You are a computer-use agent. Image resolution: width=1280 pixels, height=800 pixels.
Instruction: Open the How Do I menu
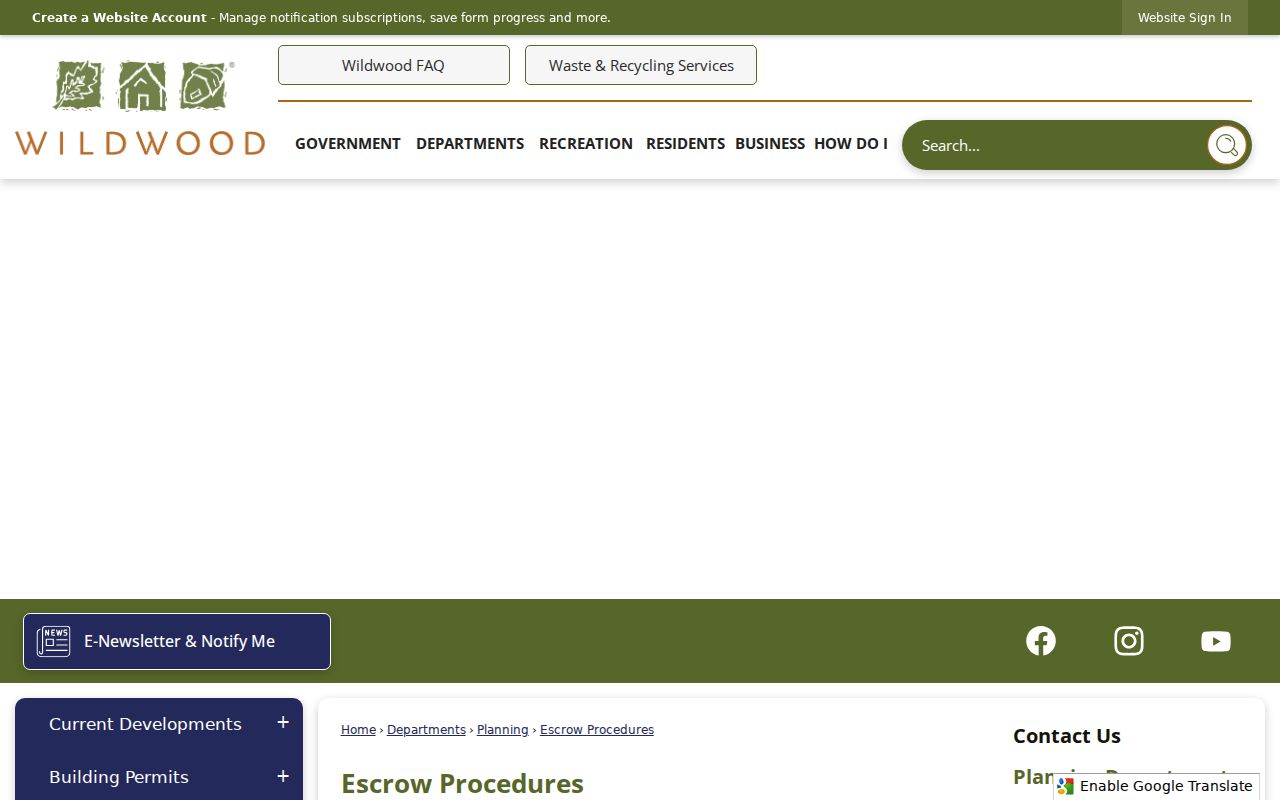[851, 143]
